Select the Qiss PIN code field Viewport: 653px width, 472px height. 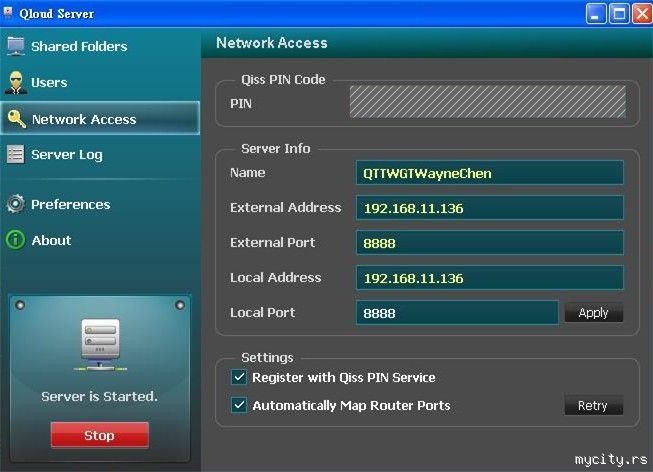click(487, 102)
